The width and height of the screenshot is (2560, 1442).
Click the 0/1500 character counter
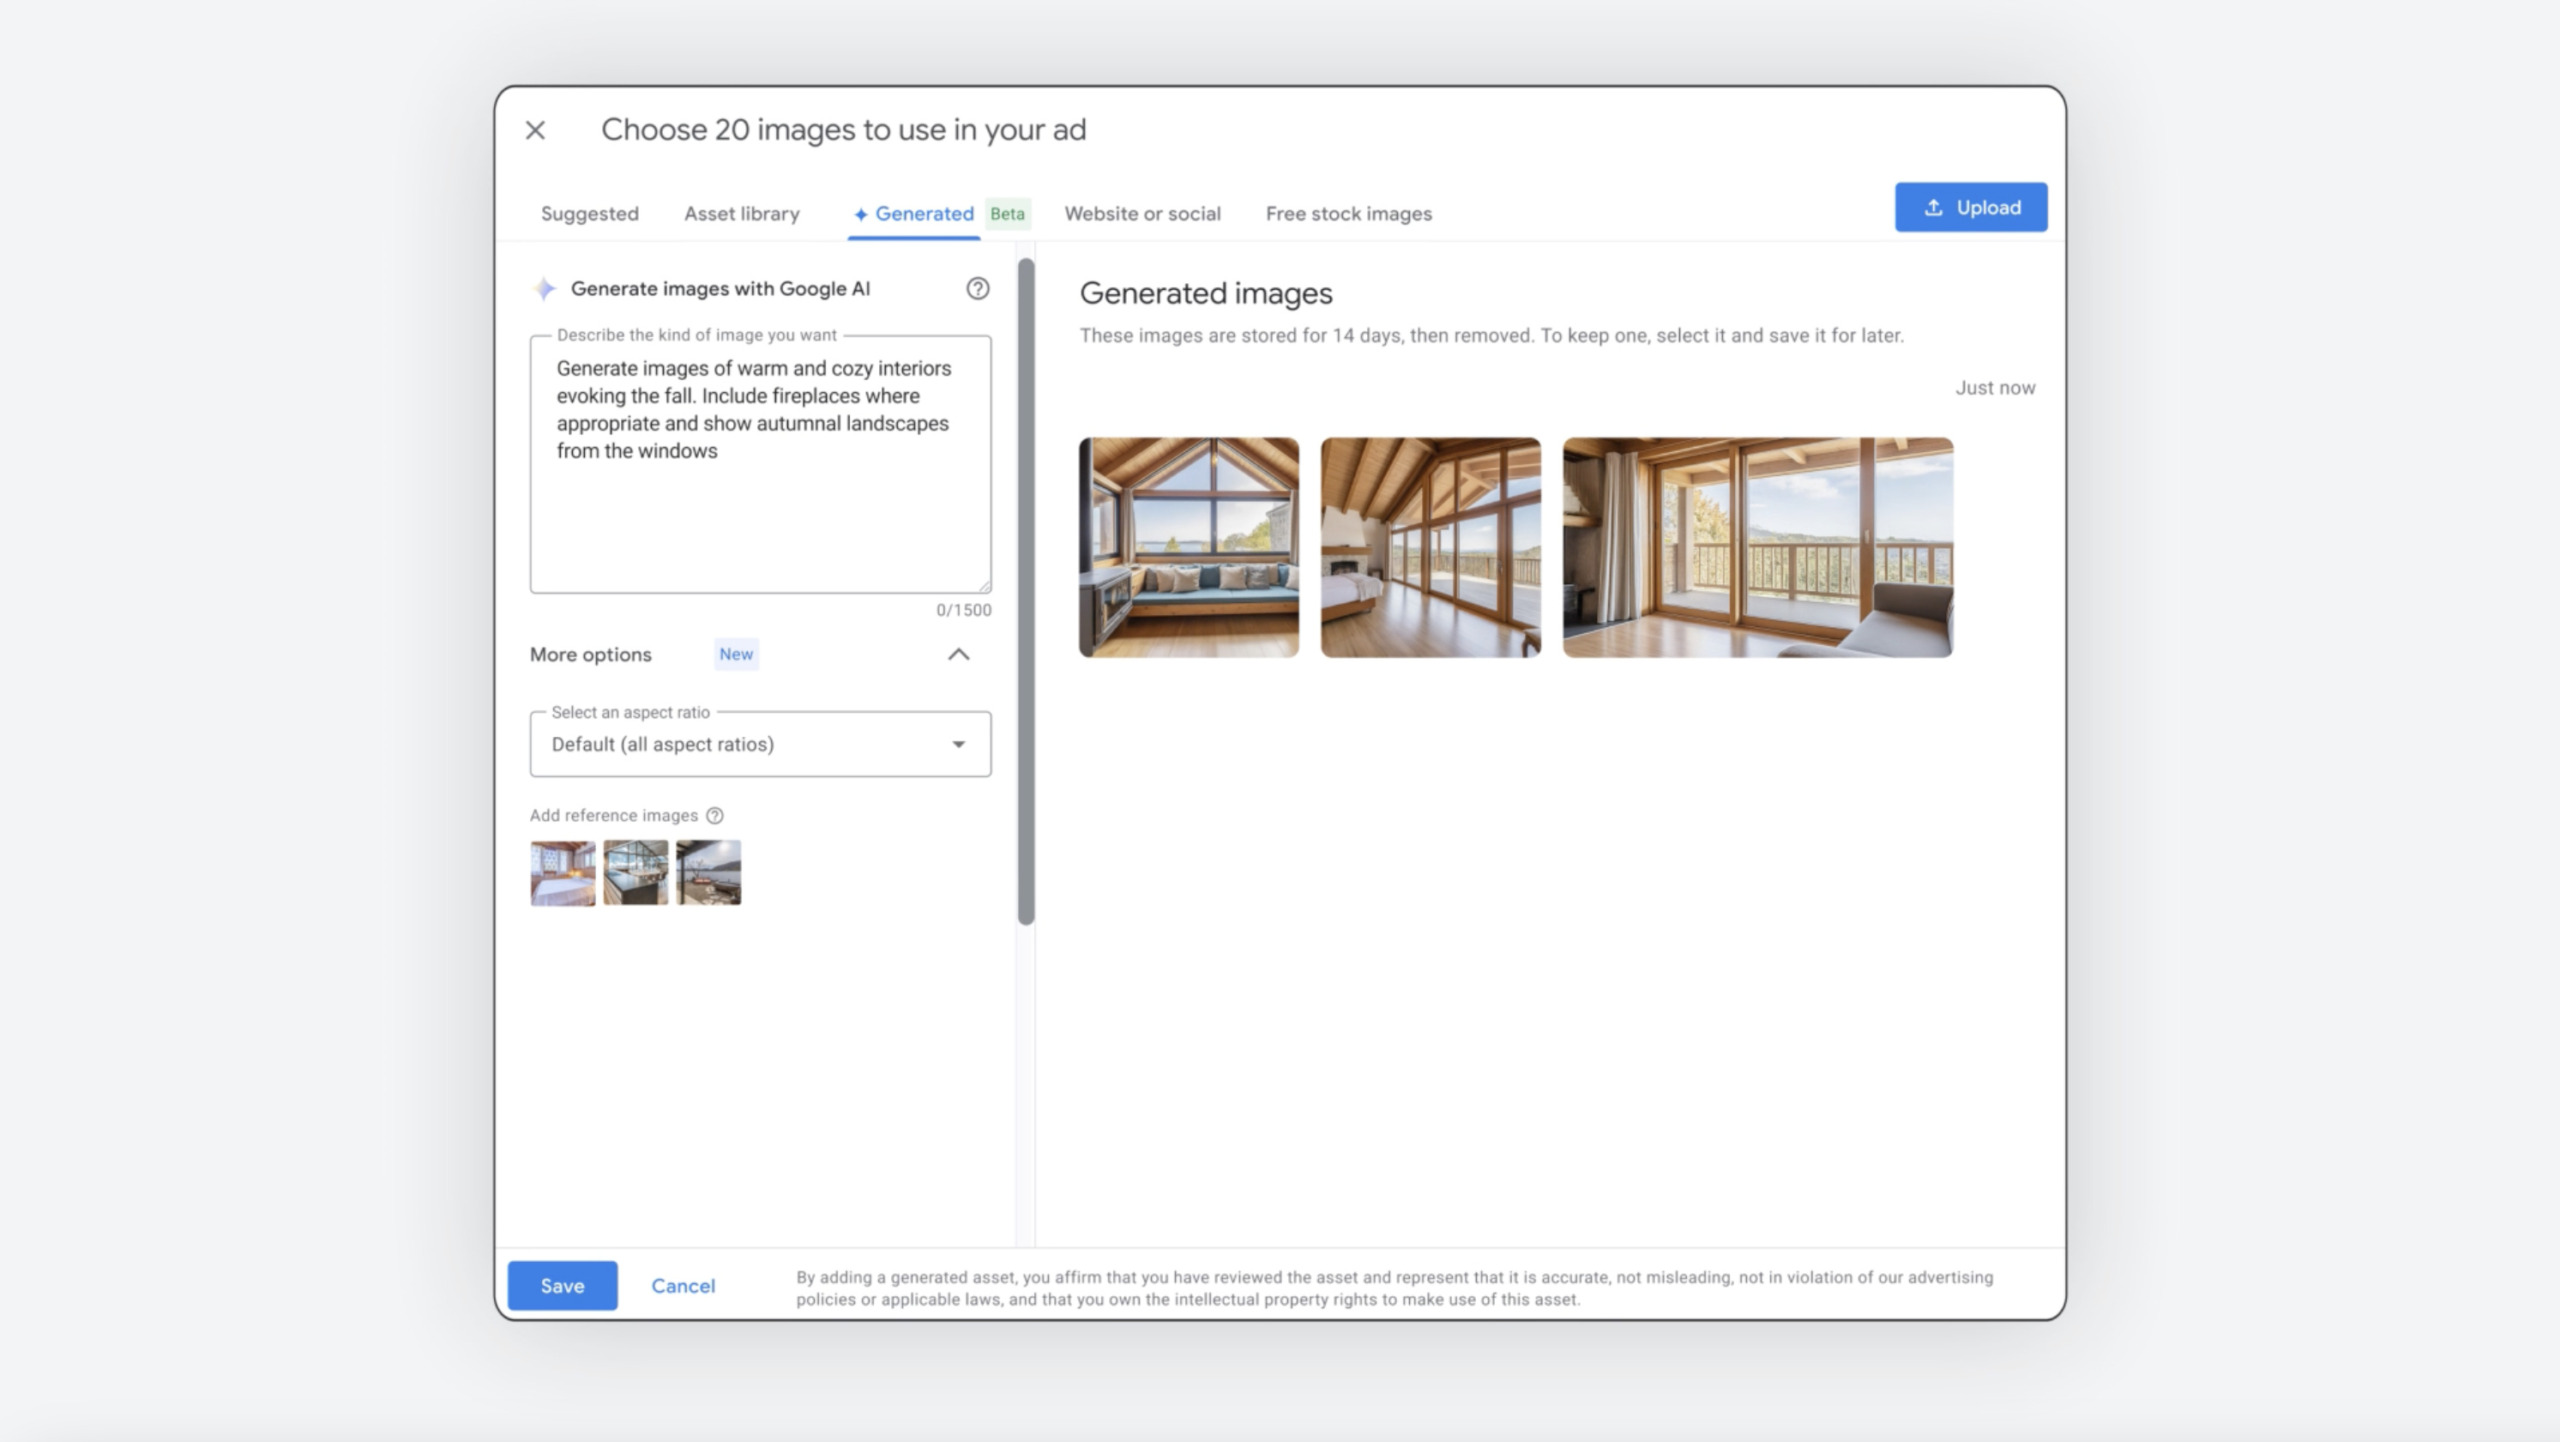(963, 610)
